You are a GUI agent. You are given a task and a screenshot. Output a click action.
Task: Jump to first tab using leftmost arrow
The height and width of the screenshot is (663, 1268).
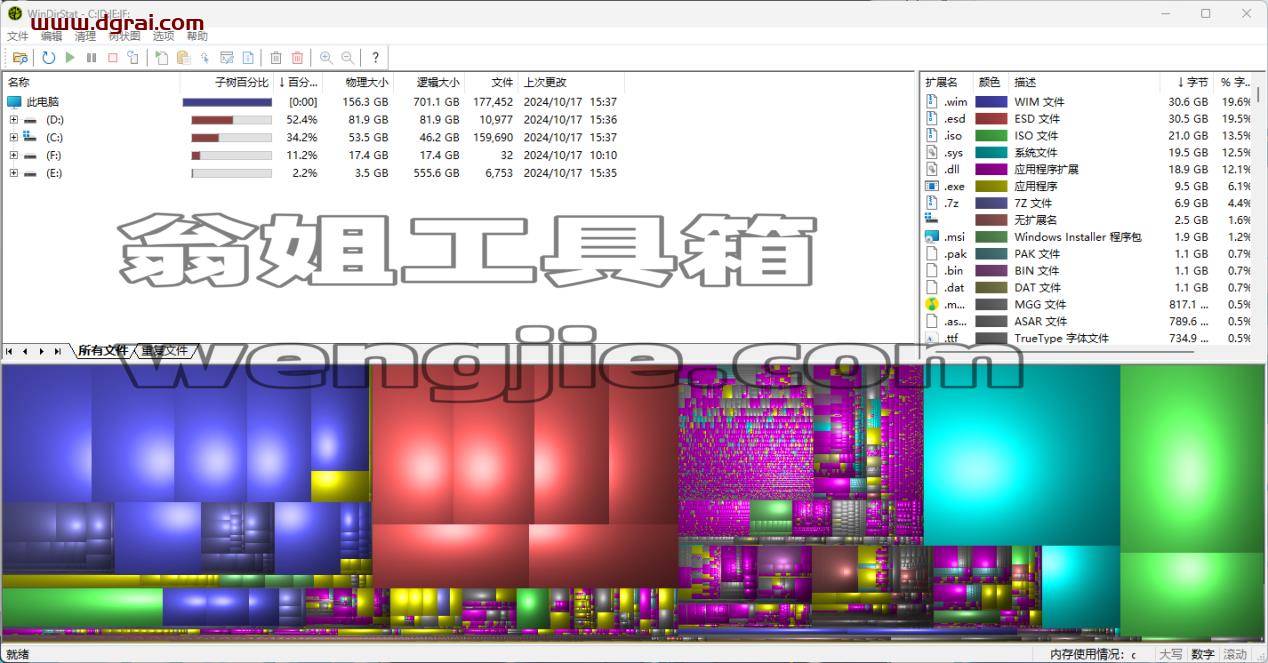(10, 351)
